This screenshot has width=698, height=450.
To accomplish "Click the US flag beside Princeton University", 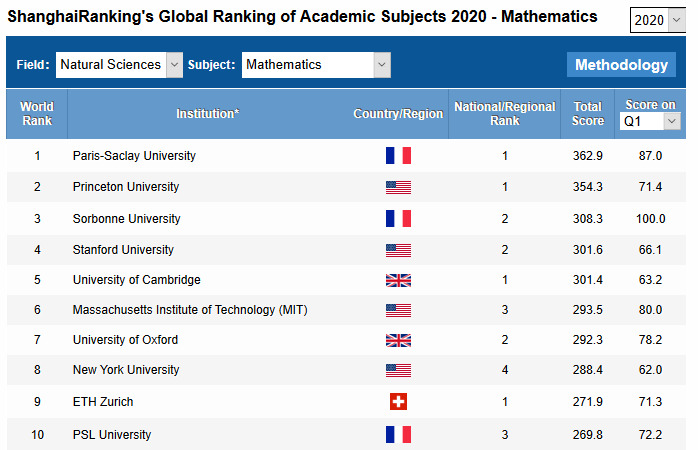I will [x=398, y=187].
